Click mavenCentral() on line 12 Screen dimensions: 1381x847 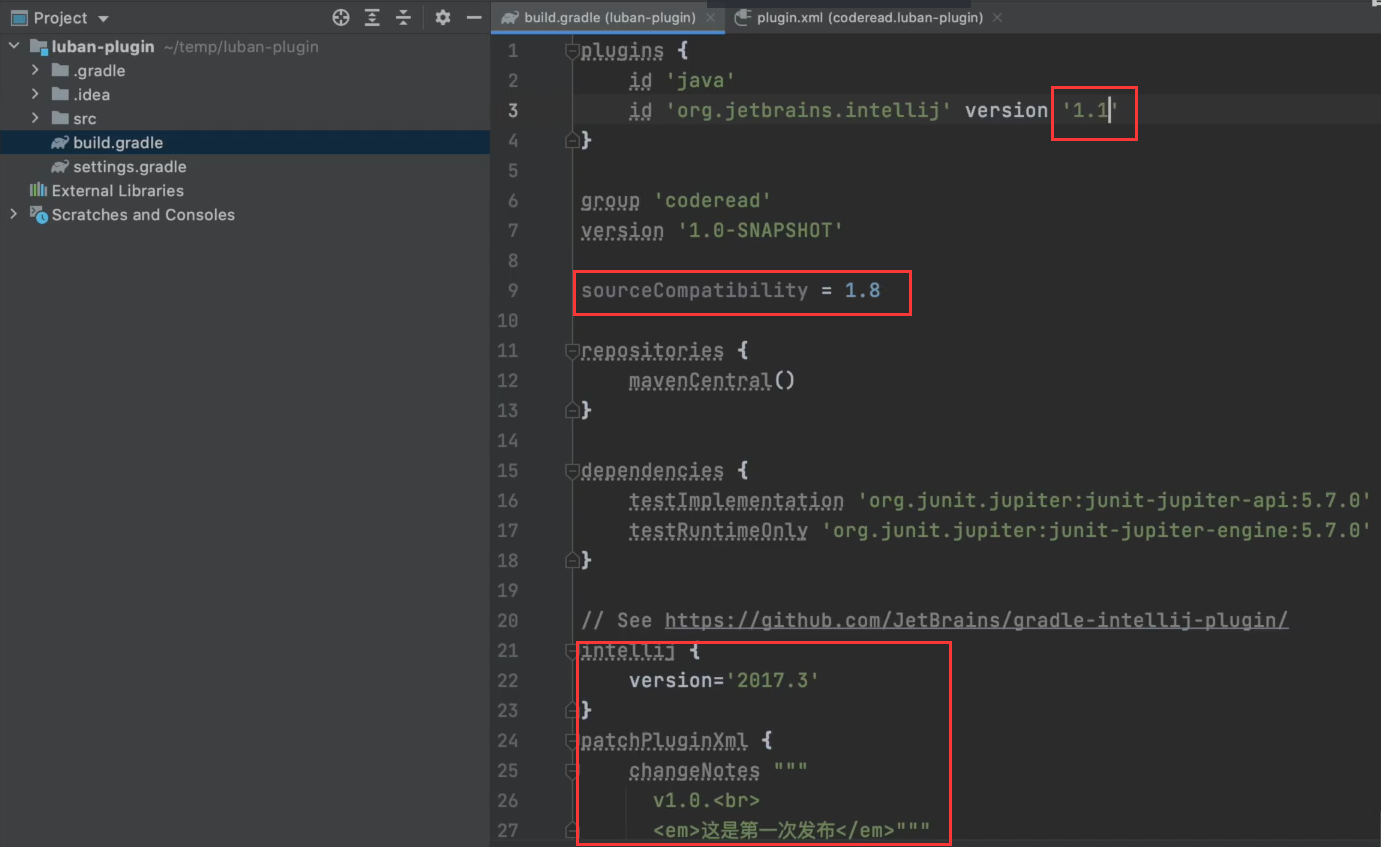[x=712, y=380]
